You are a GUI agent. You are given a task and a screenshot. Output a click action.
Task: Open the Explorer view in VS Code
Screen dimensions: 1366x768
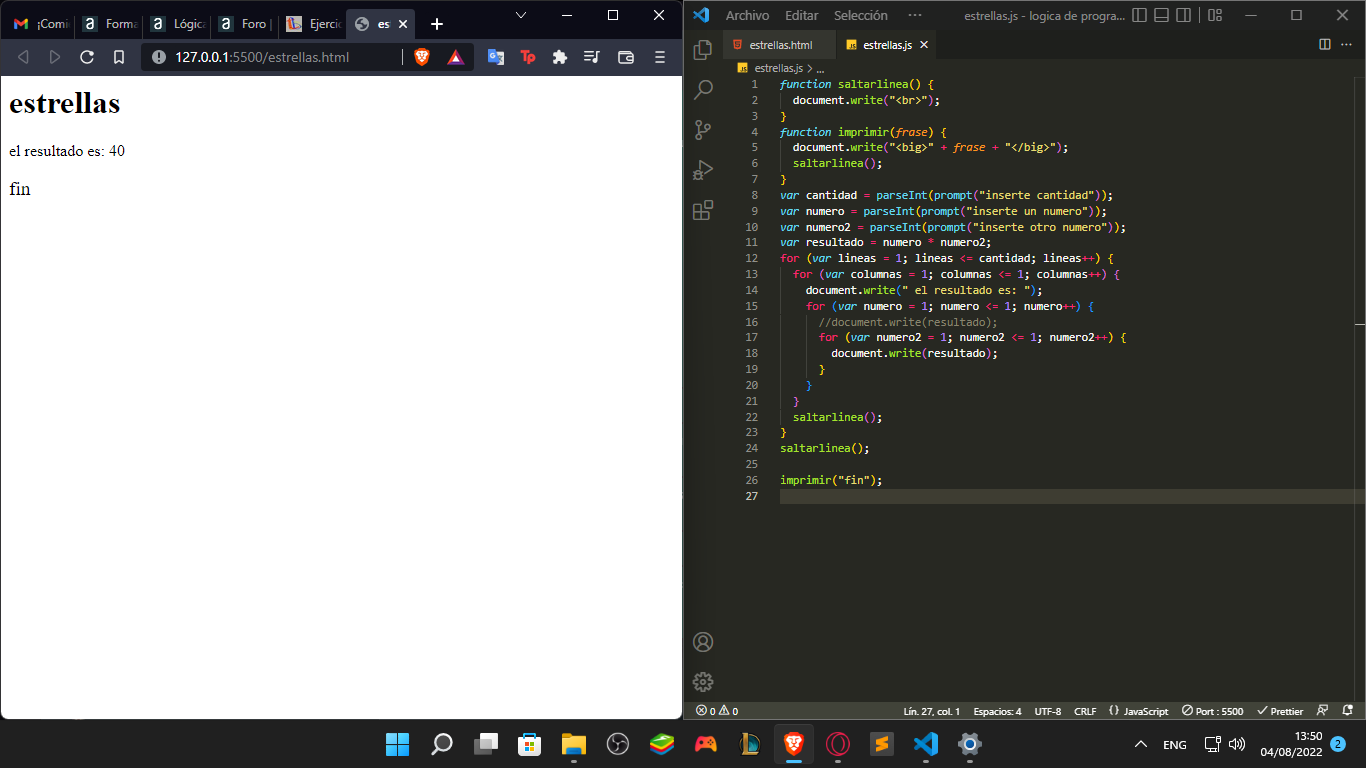tap(703, 48)
